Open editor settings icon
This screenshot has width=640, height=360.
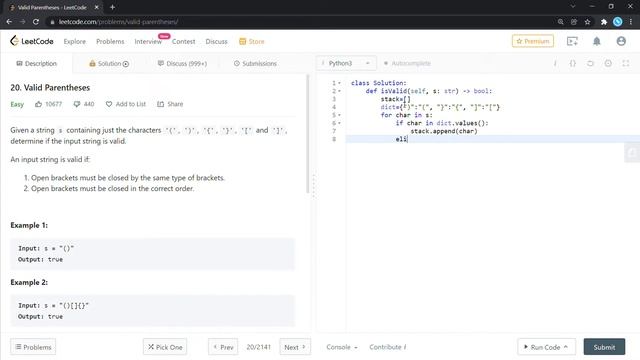pos(608,63)
